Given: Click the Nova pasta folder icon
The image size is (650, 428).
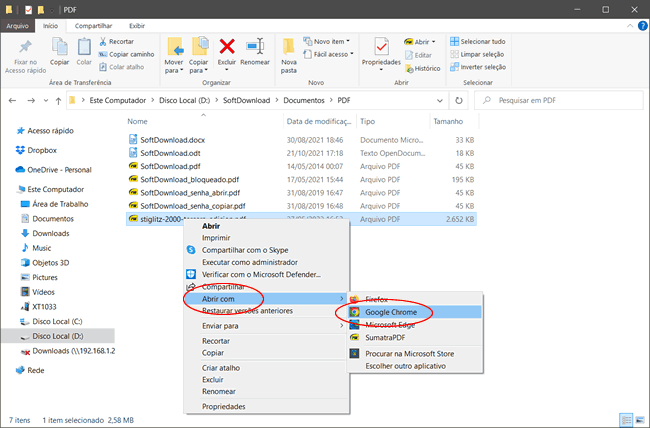Looking at the screenshot, I should pos(290,51).
